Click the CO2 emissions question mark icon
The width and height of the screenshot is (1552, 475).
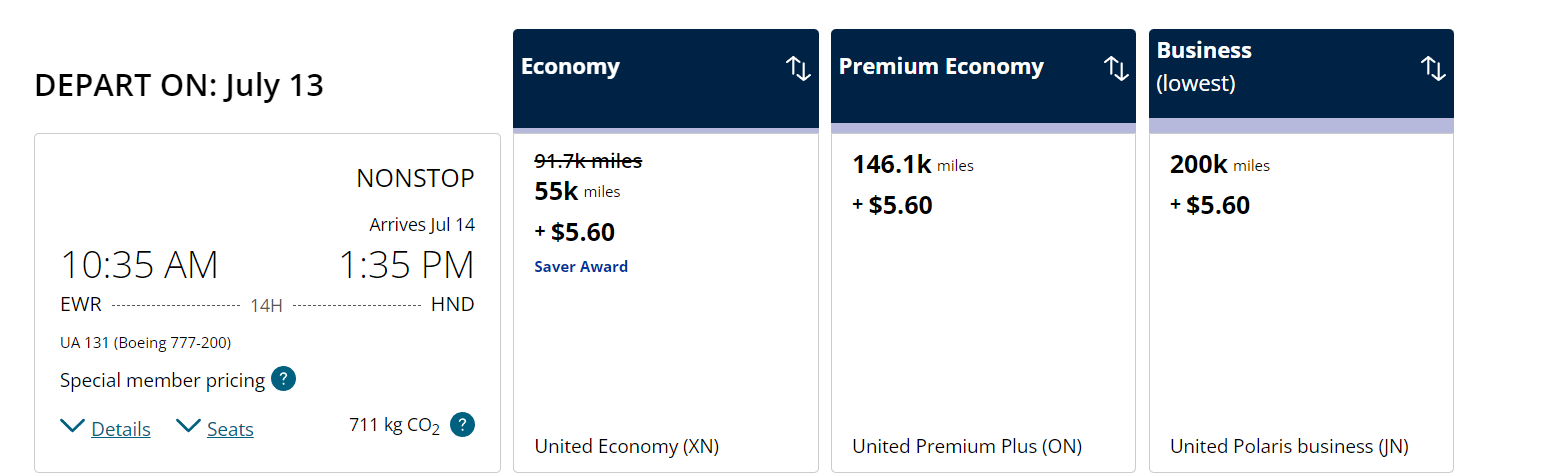[462, 425]
